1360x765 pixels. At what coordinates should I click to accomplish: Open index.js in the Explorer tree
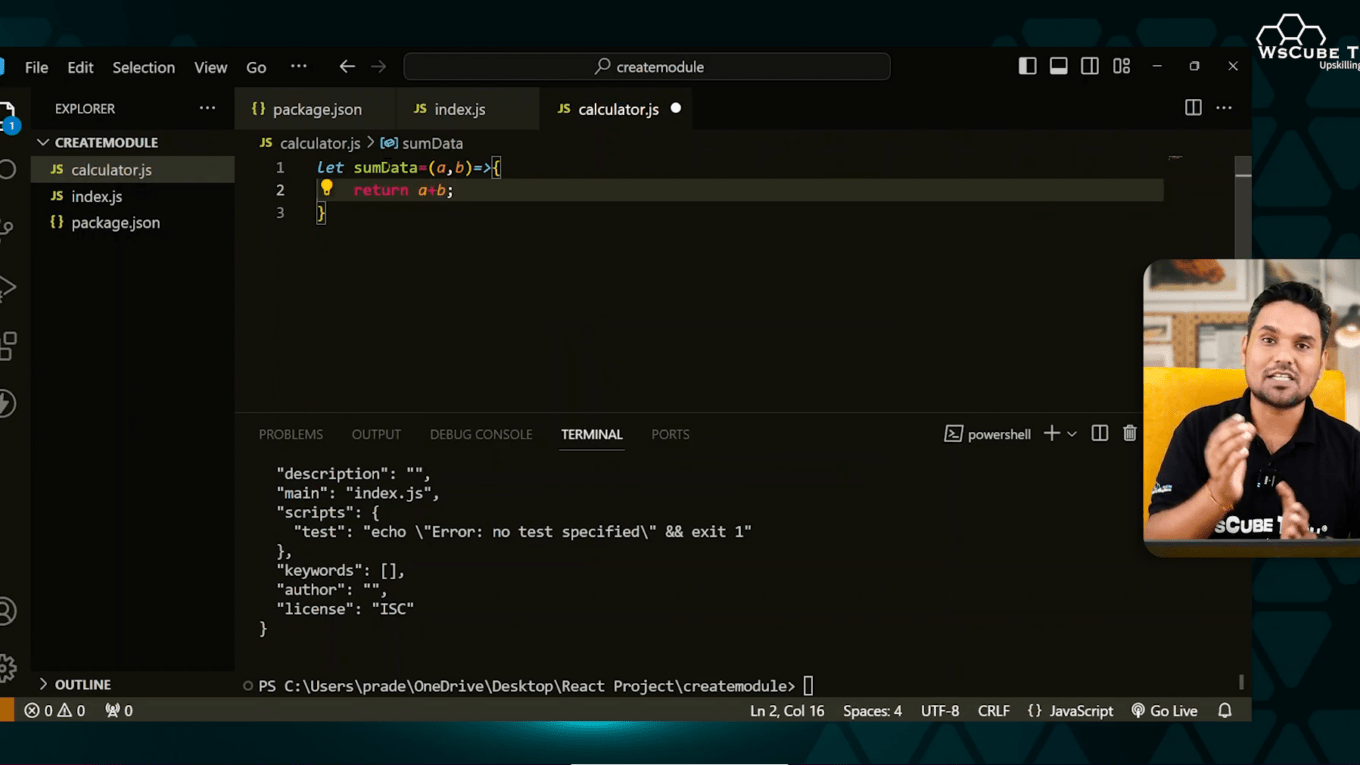133,196
